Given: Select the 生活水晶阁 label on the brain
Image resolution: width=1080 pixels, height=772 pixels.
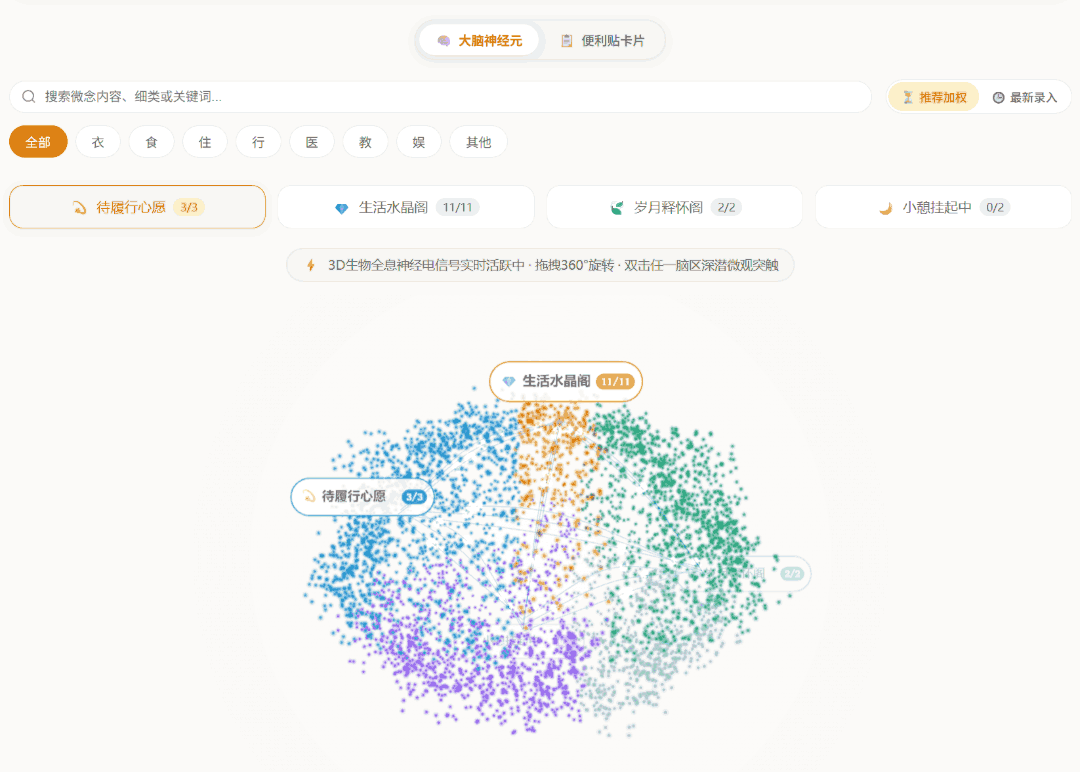Looking at the screenshot, I should 566,381.
